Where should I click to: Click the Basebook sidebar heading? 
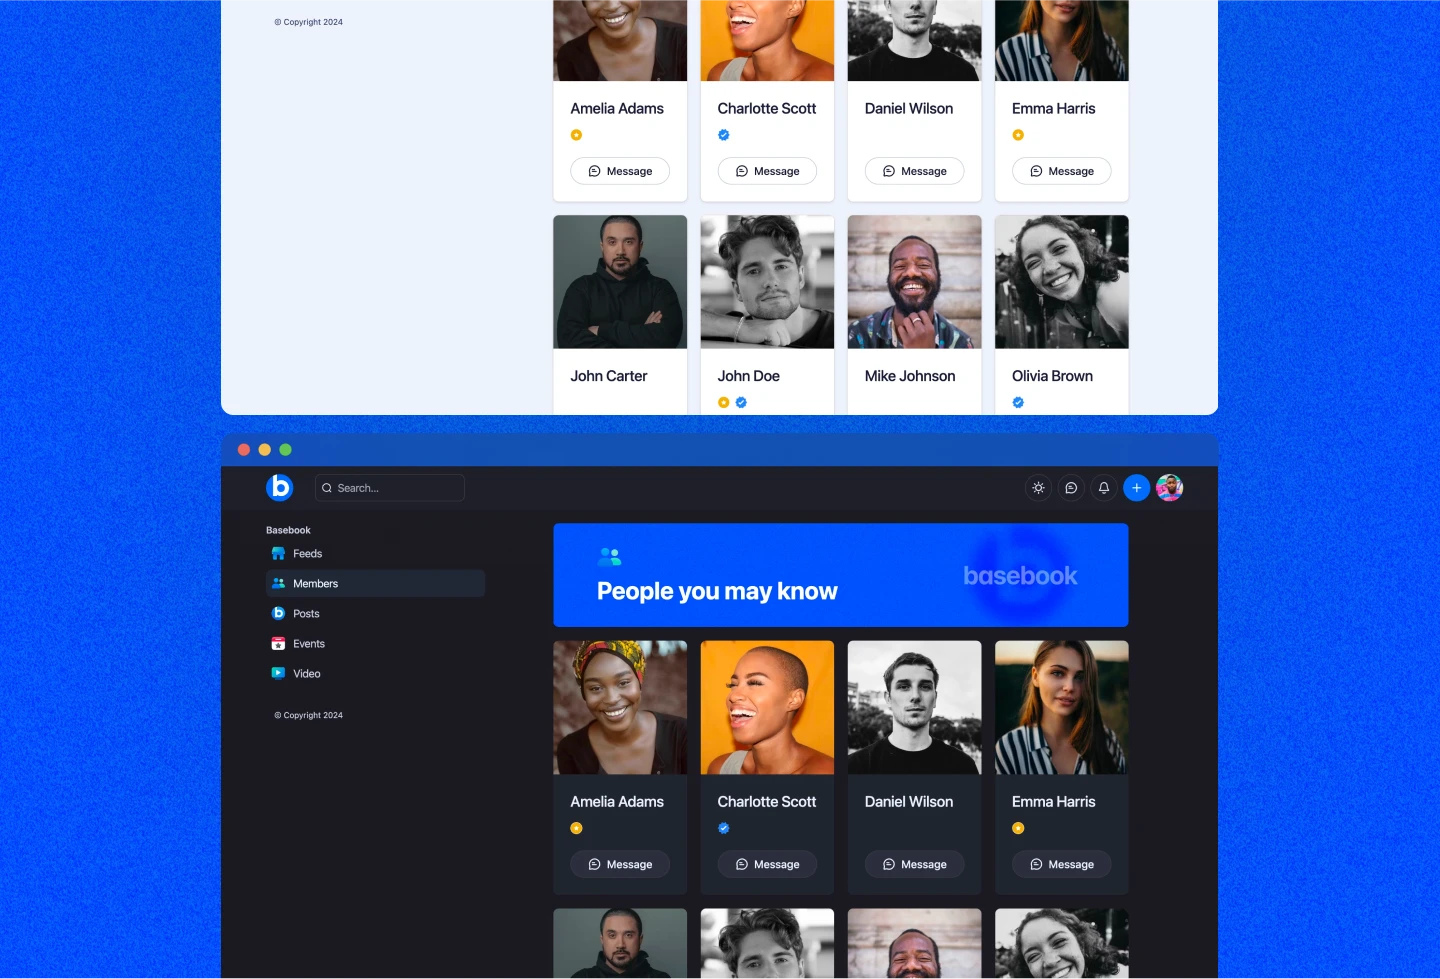[x=288, y=531]
